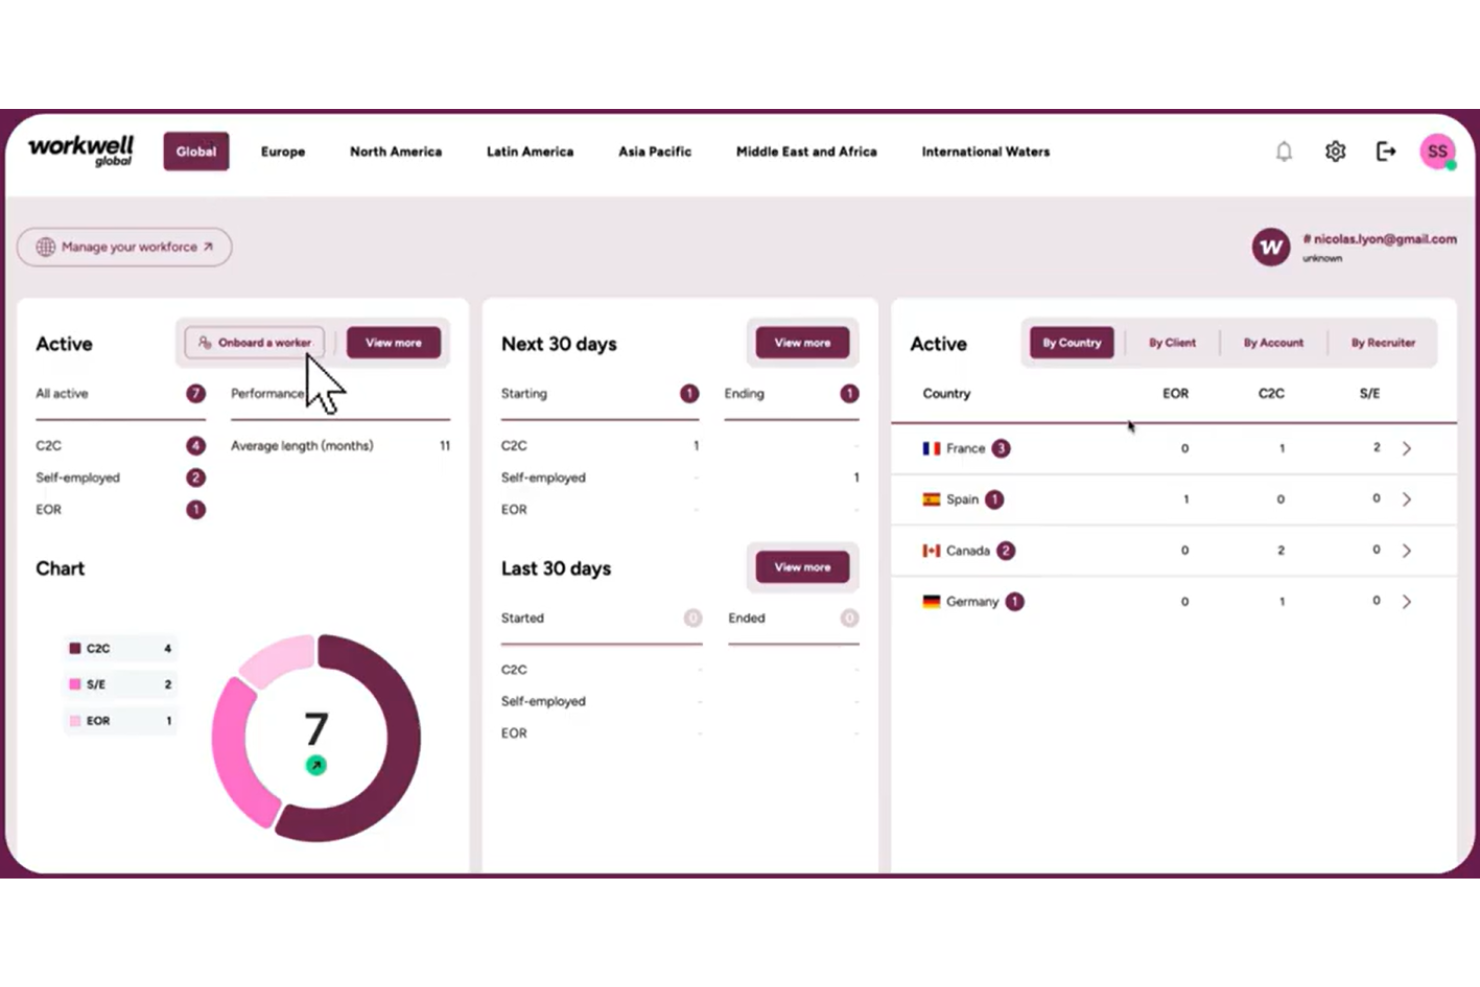Open details for the Spain row
The width and height of the screenshot is (1480, 987).
point(1408,499)
